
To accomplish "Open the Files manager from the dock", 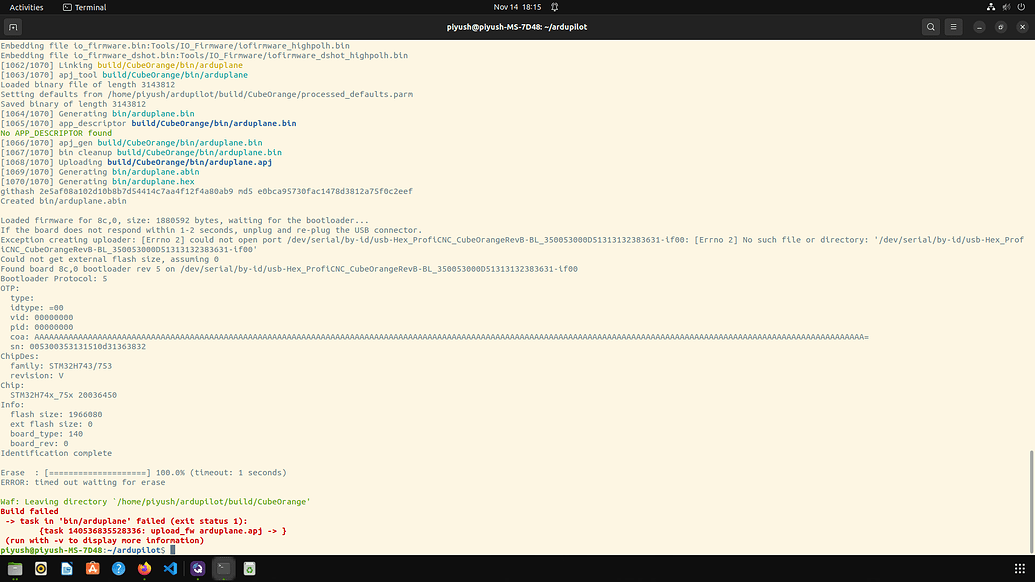I will [x=15, y=568].
